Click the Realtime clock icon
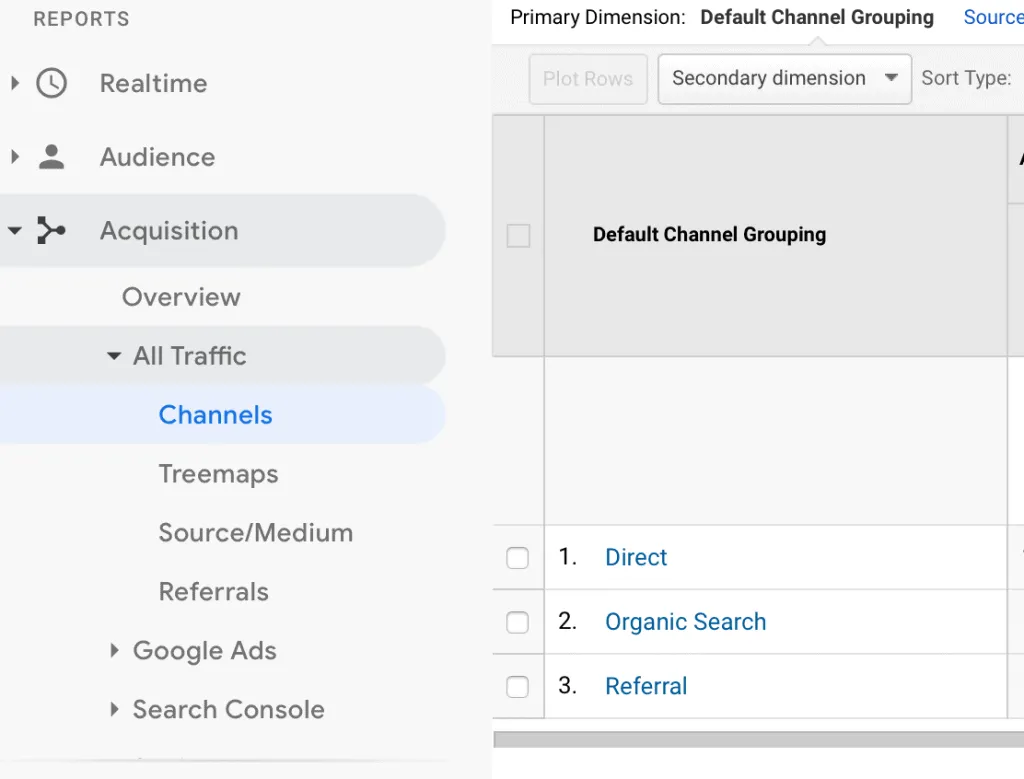This screenshot has width=1024, height=779. point(51,83)
